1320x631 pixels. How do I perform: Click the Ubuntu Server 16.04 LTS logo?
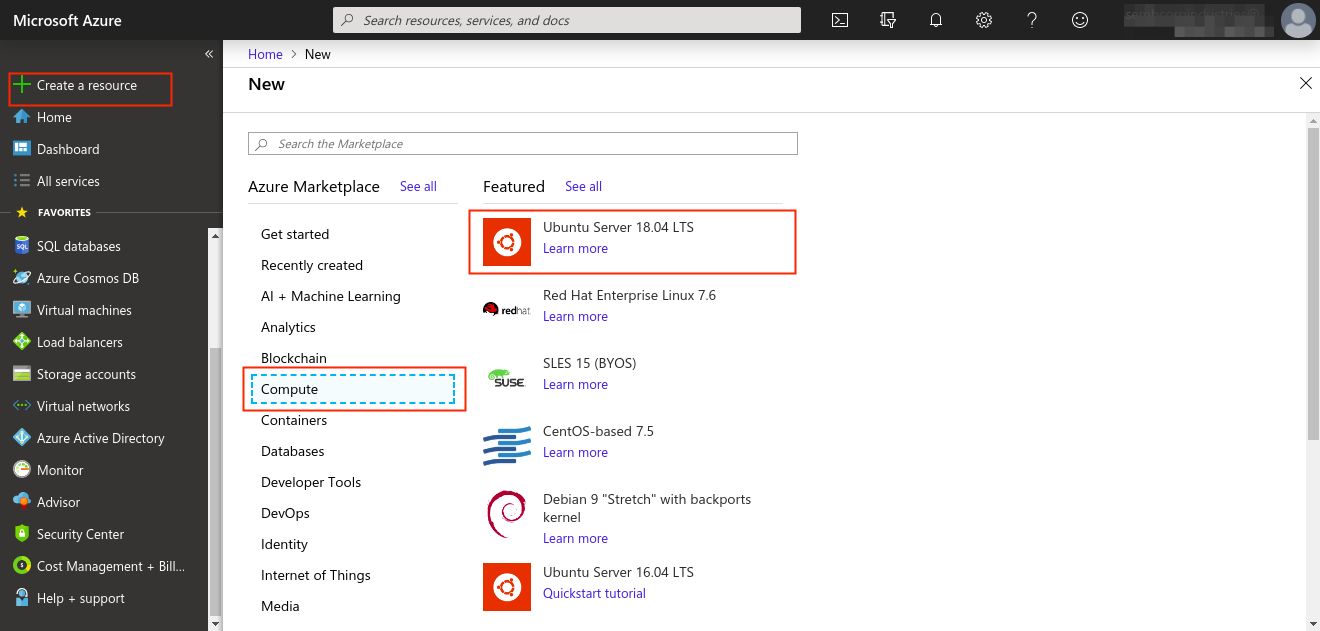[x=507, y=587]
